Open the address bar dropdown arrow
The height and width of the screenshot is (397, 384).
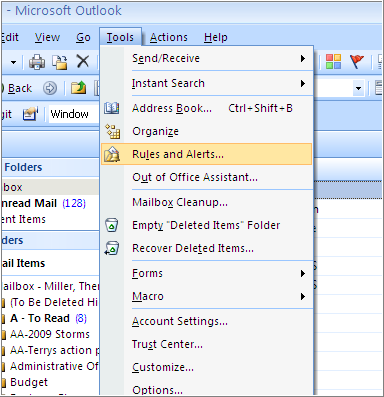tap(358, 88)
